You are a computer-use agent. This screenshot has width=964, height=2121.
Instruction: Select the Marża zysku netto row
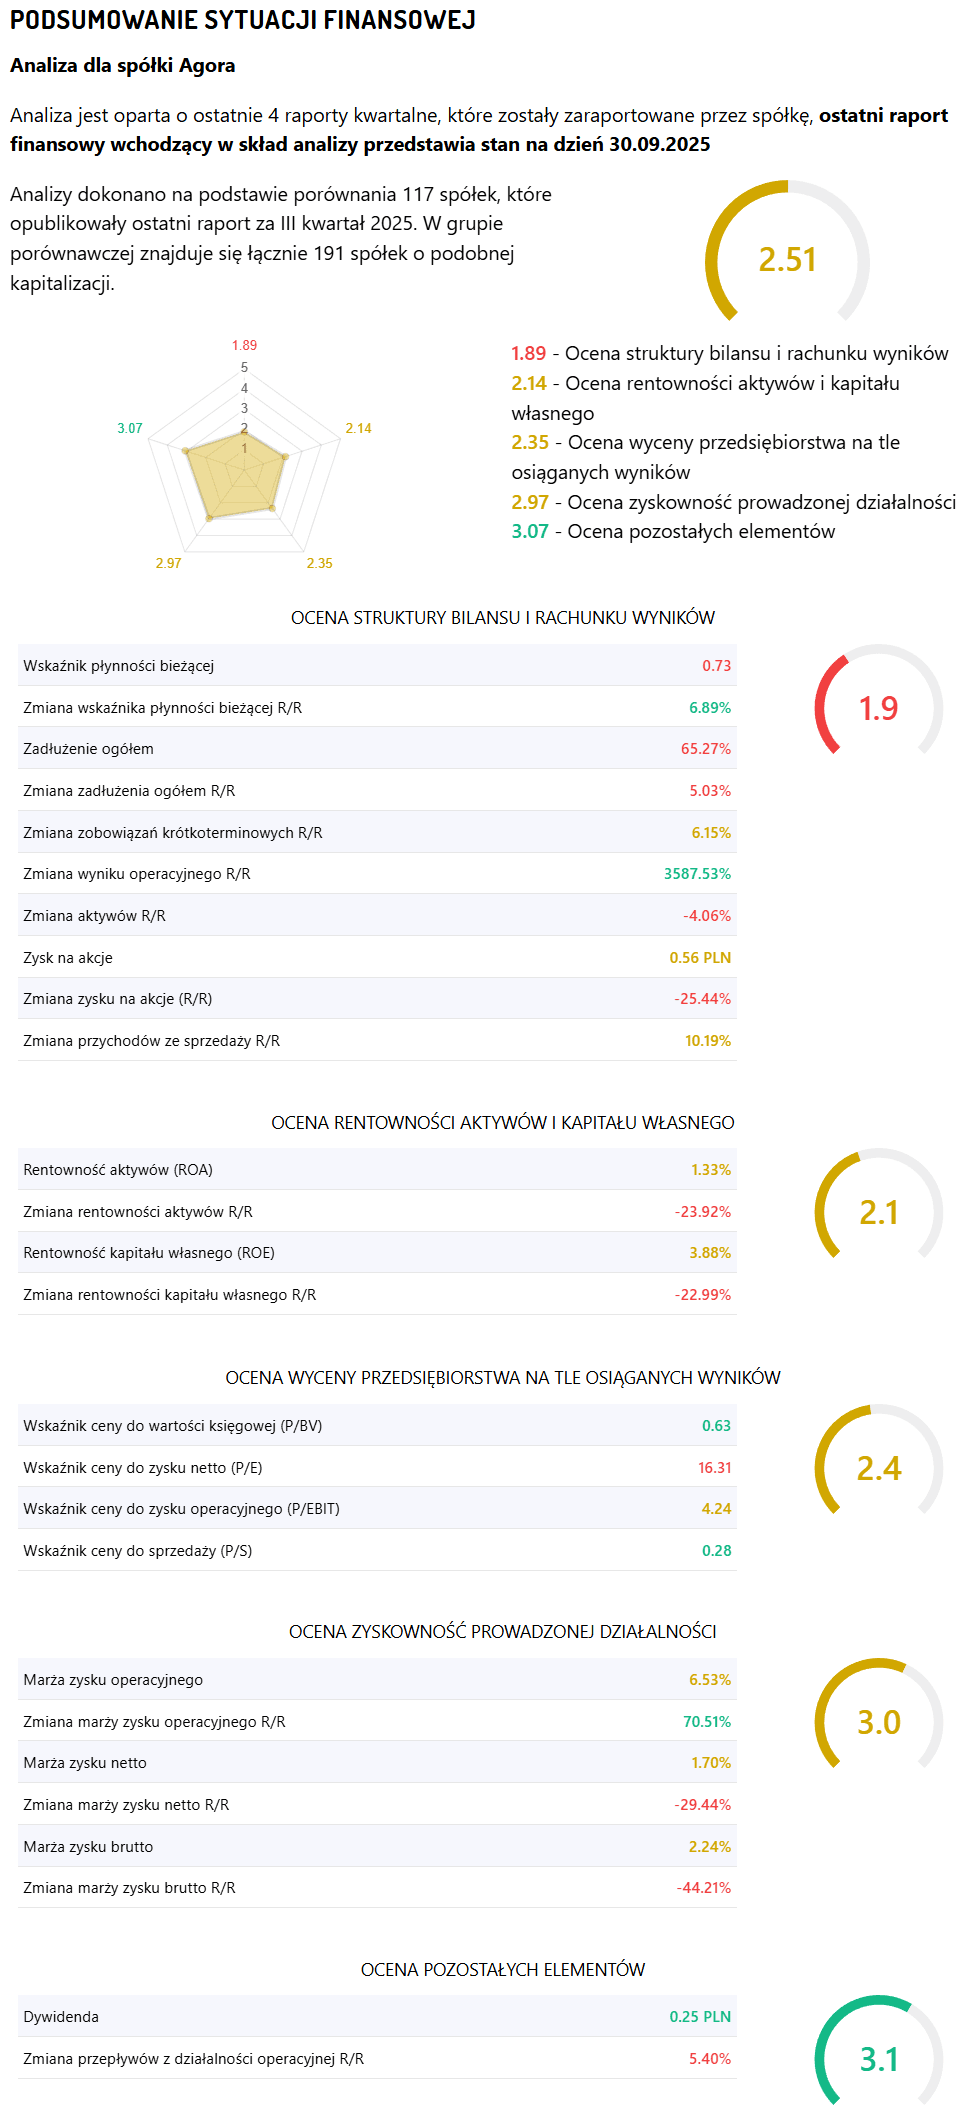coord(376,1763)
